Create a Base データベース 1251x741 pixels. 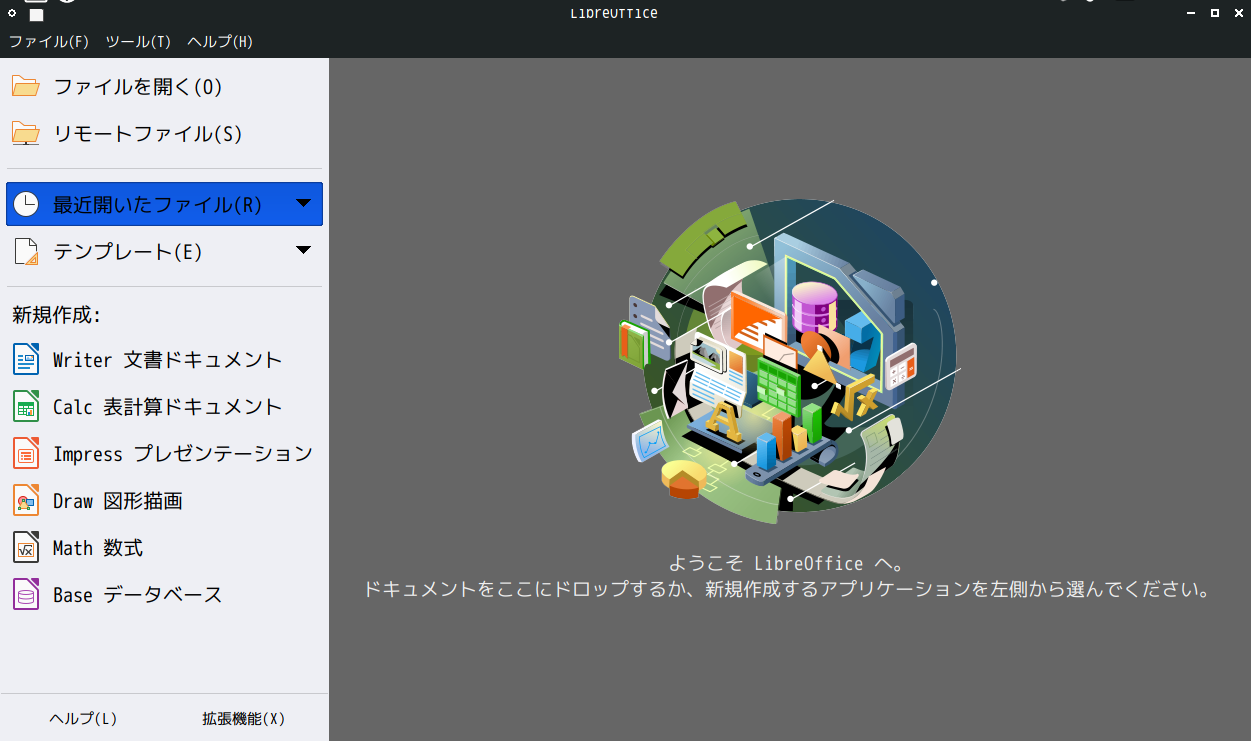pos(164,594)
